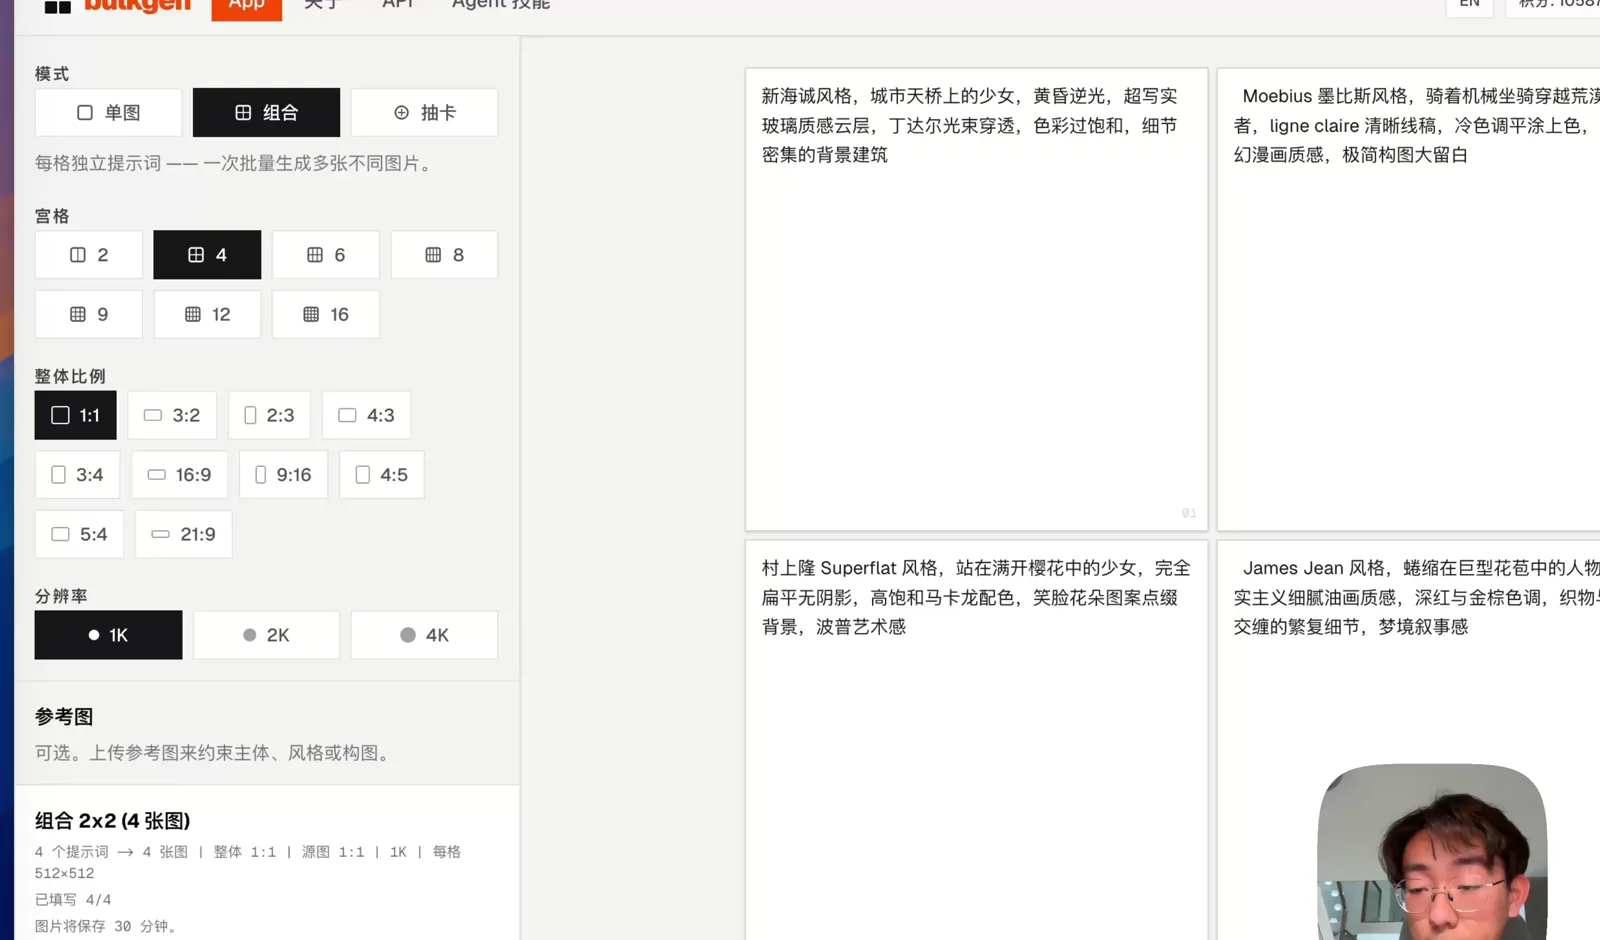
Task: Click the 整体比例 section label
Action: 70,376
